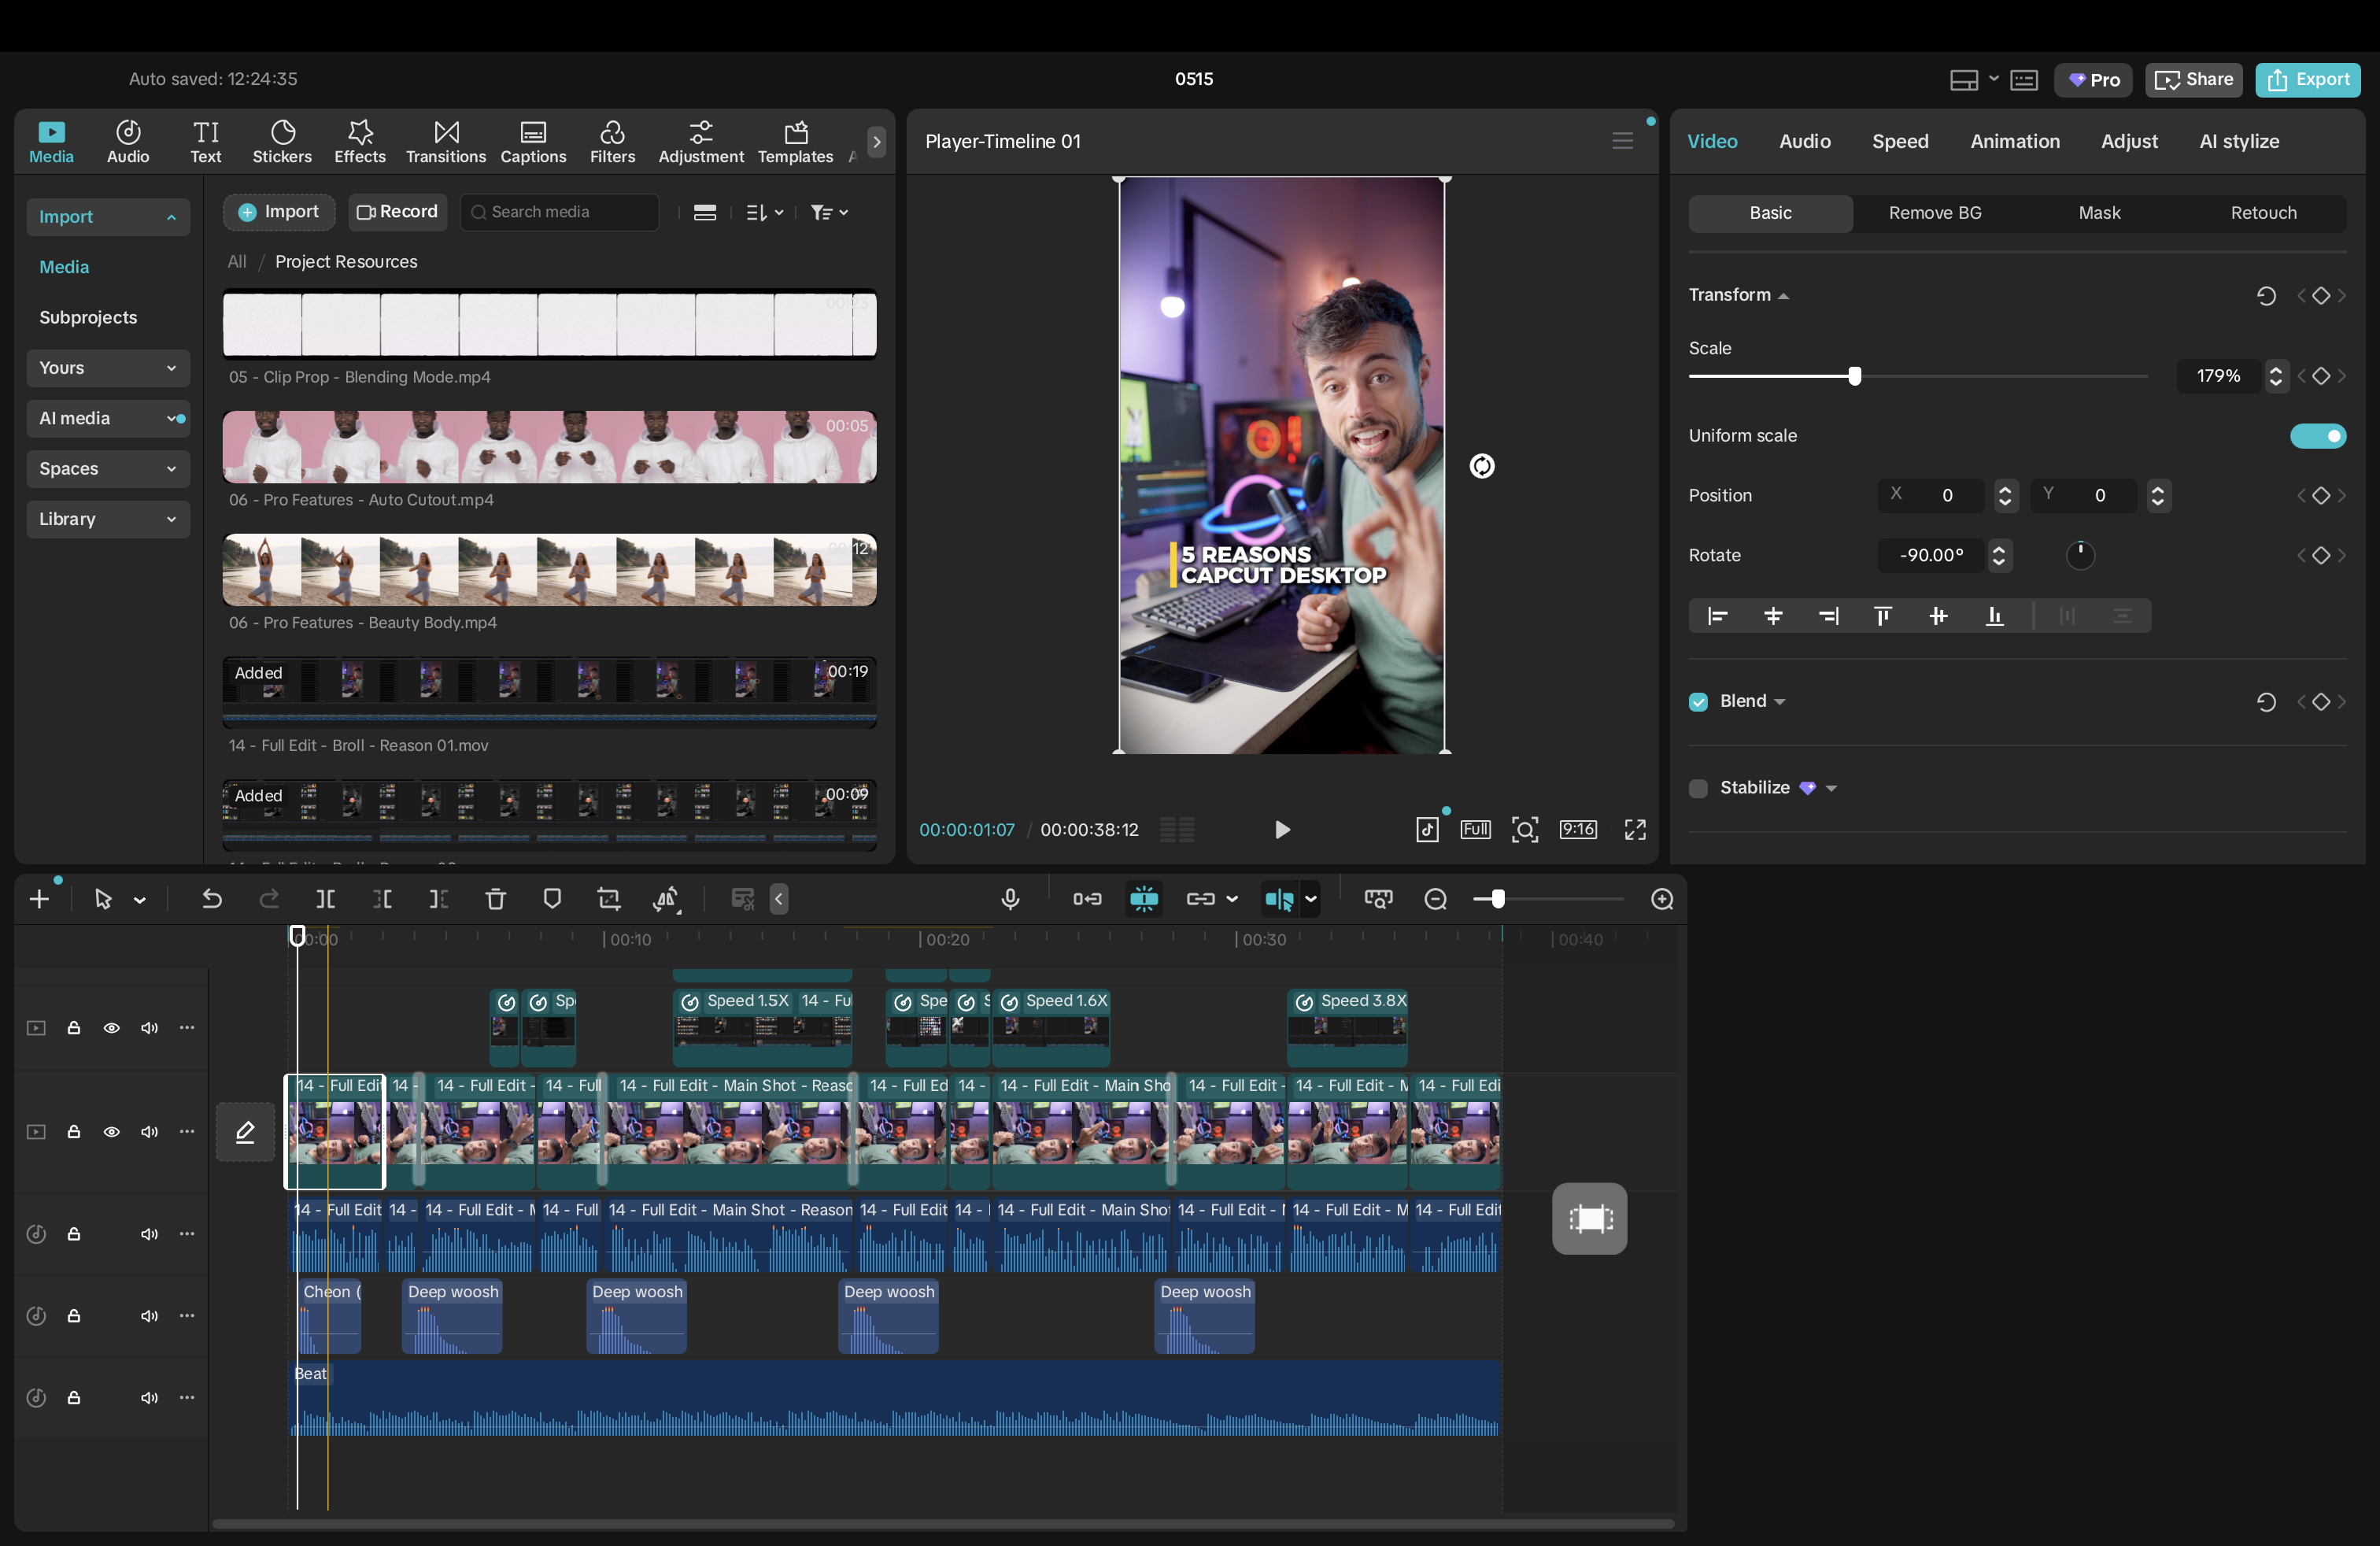Expand the Spaces section

click(108, 468)
